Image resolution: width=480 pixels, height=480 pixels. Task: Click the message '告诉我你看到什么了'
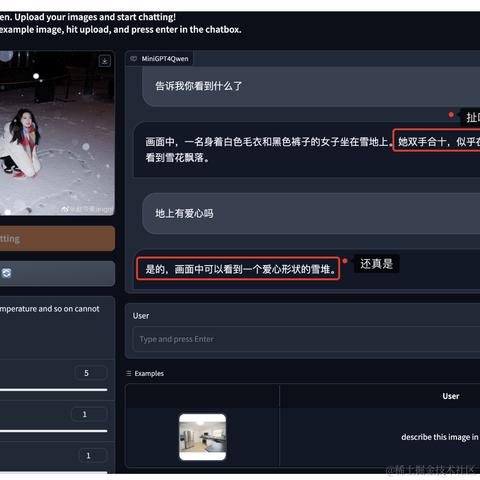tap(199, 86)
